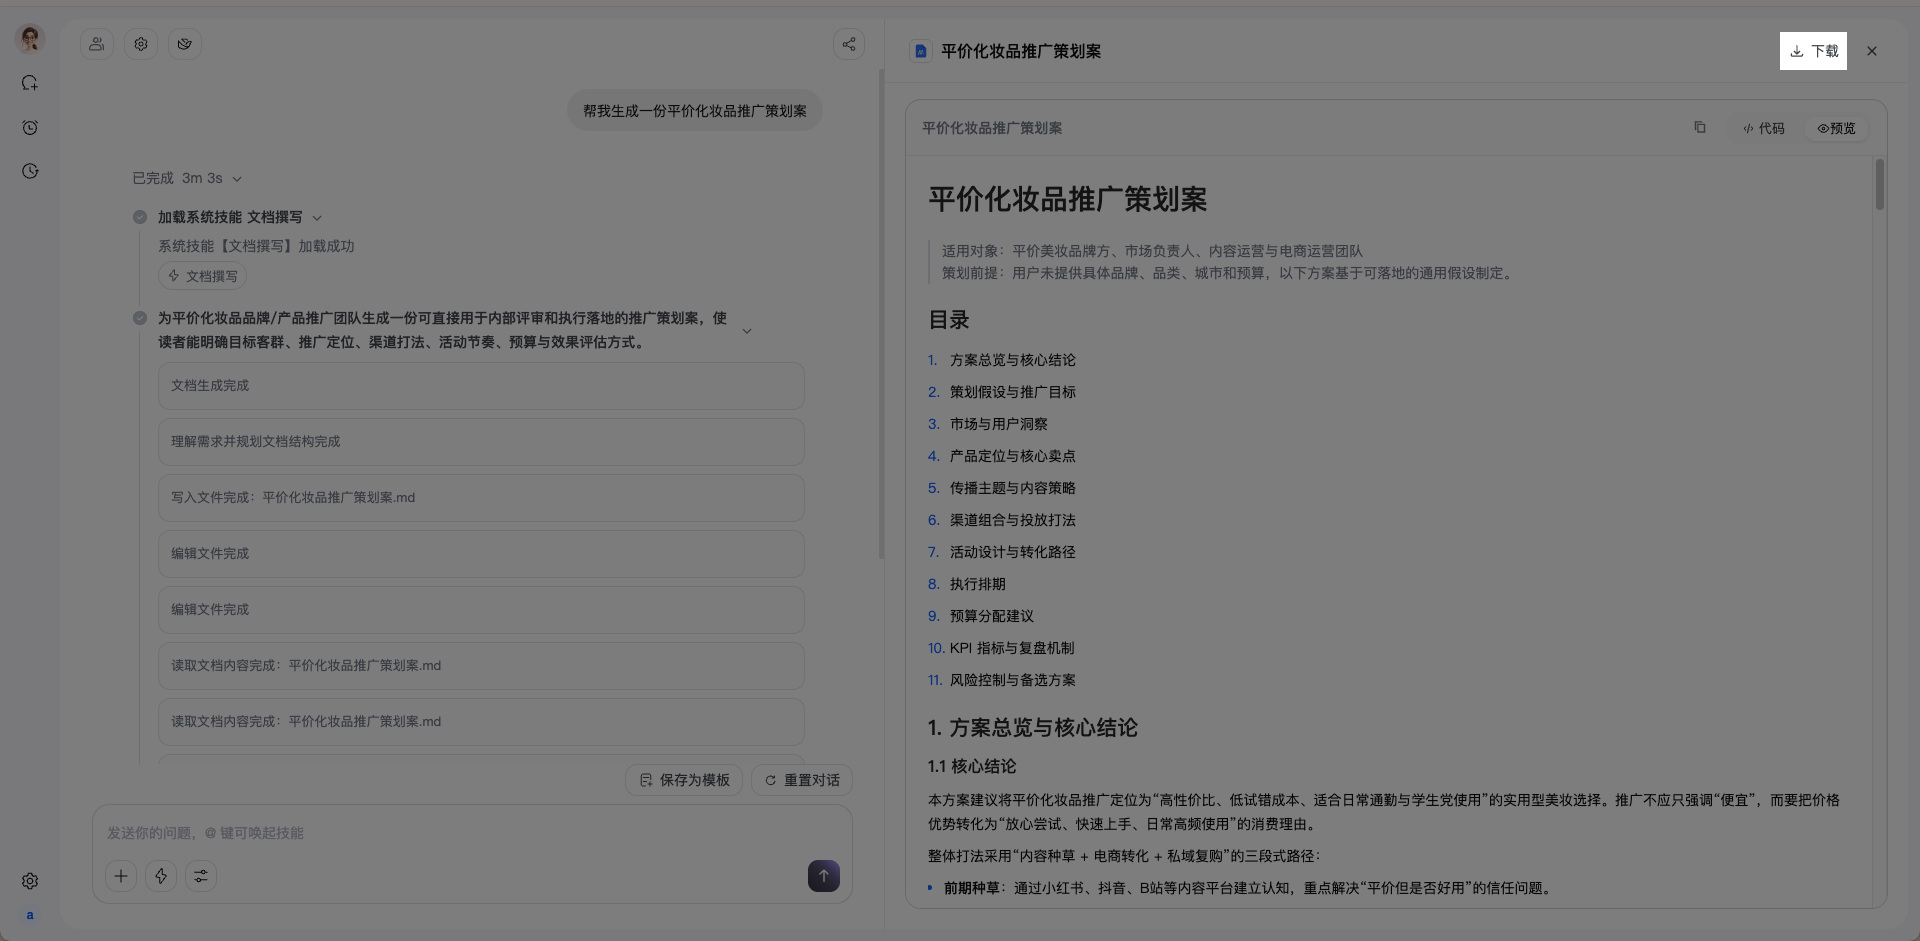
Task: Click the chat panel scrollbar
Action: click(881, 314)
